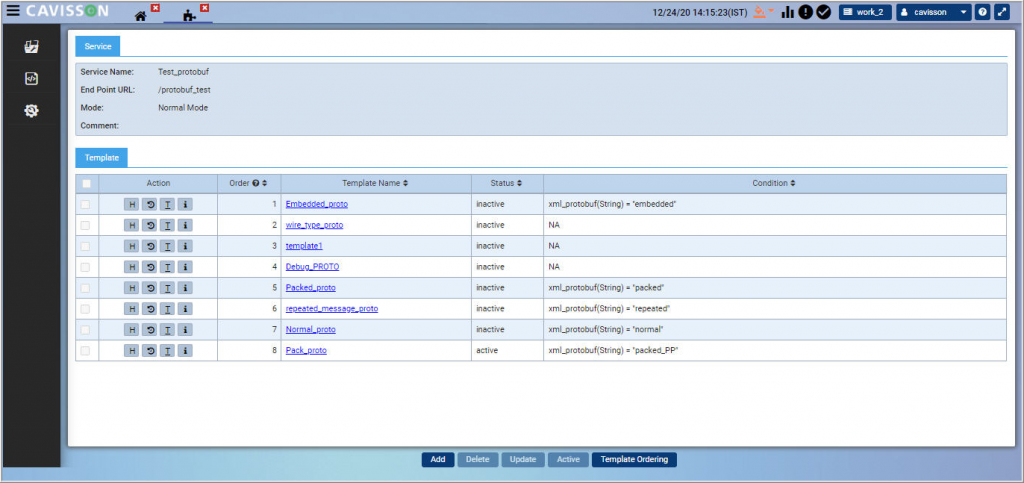Click the H action icon for wire_type_proto
The image size is (1024, 483).
pyautogui.click(x=132, y=225)
